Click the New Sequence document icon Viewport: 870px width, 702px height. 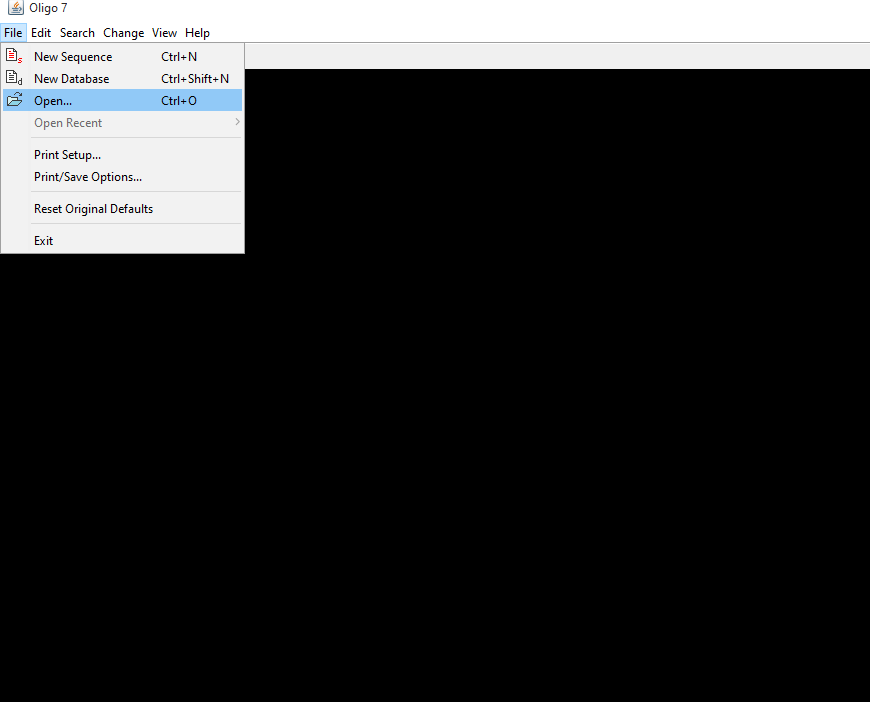tap(14, 57)
